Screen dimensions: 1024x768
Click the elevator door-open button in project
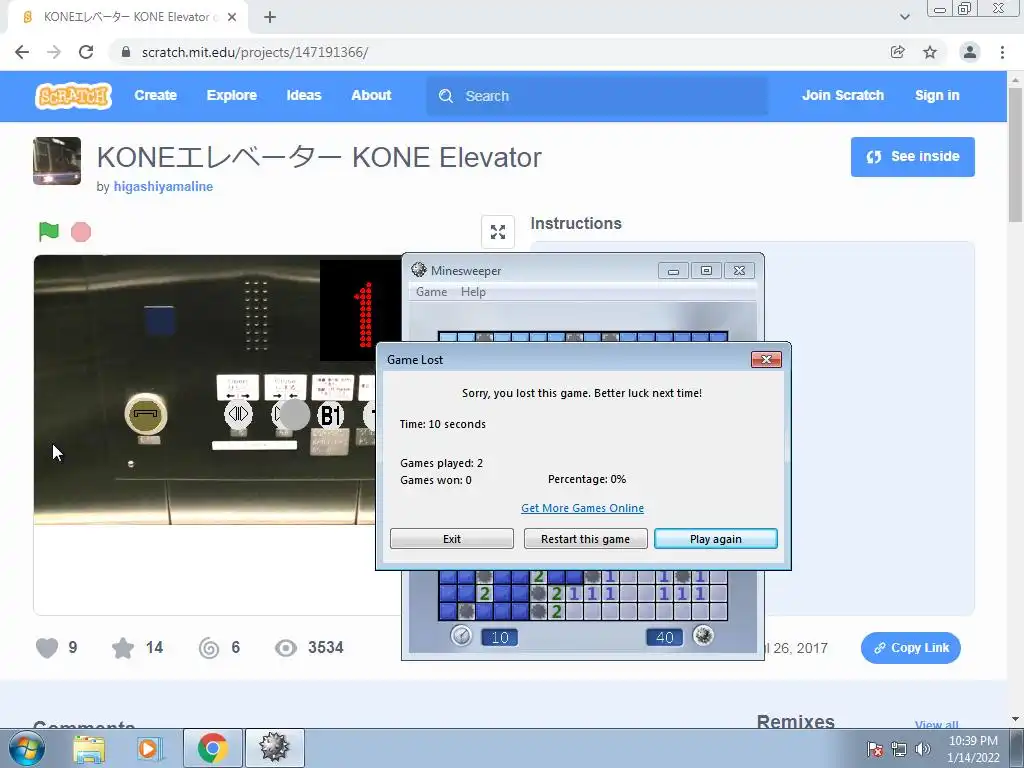point(238,413)
